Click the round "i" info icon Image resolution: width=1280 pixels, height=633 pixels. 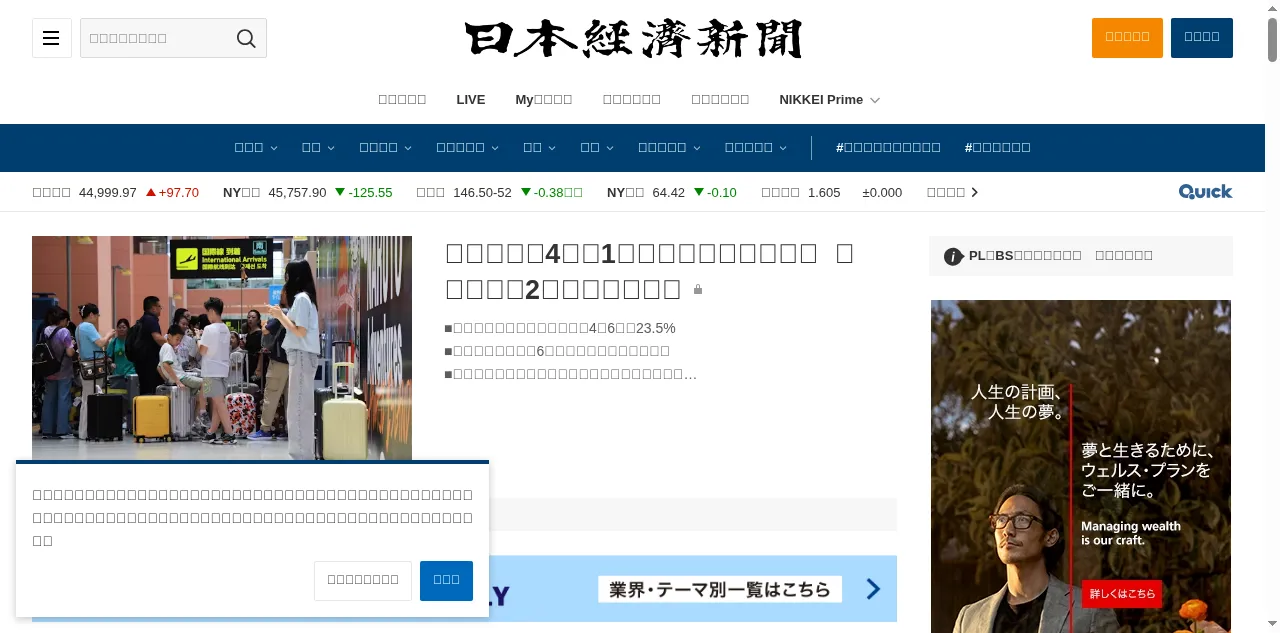(x=954, y=257)
